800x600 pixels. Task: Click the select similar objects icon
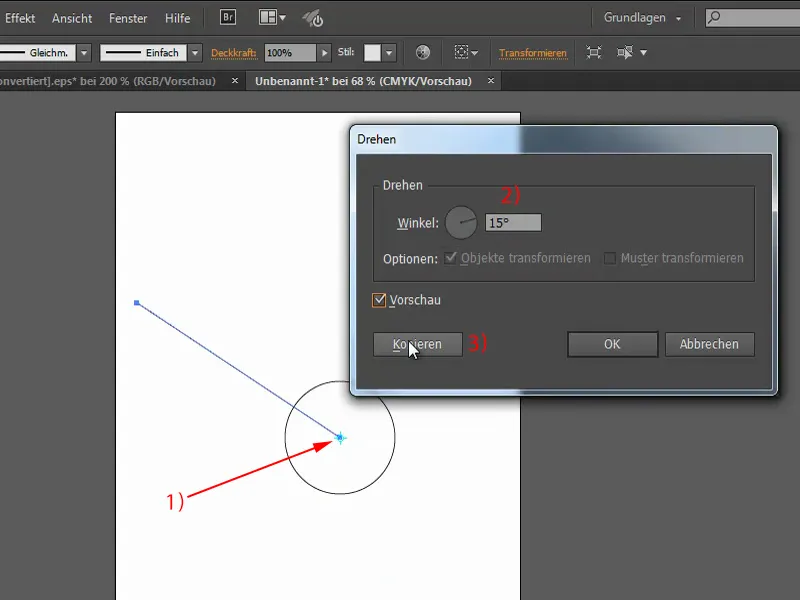[x=625, y=52]
